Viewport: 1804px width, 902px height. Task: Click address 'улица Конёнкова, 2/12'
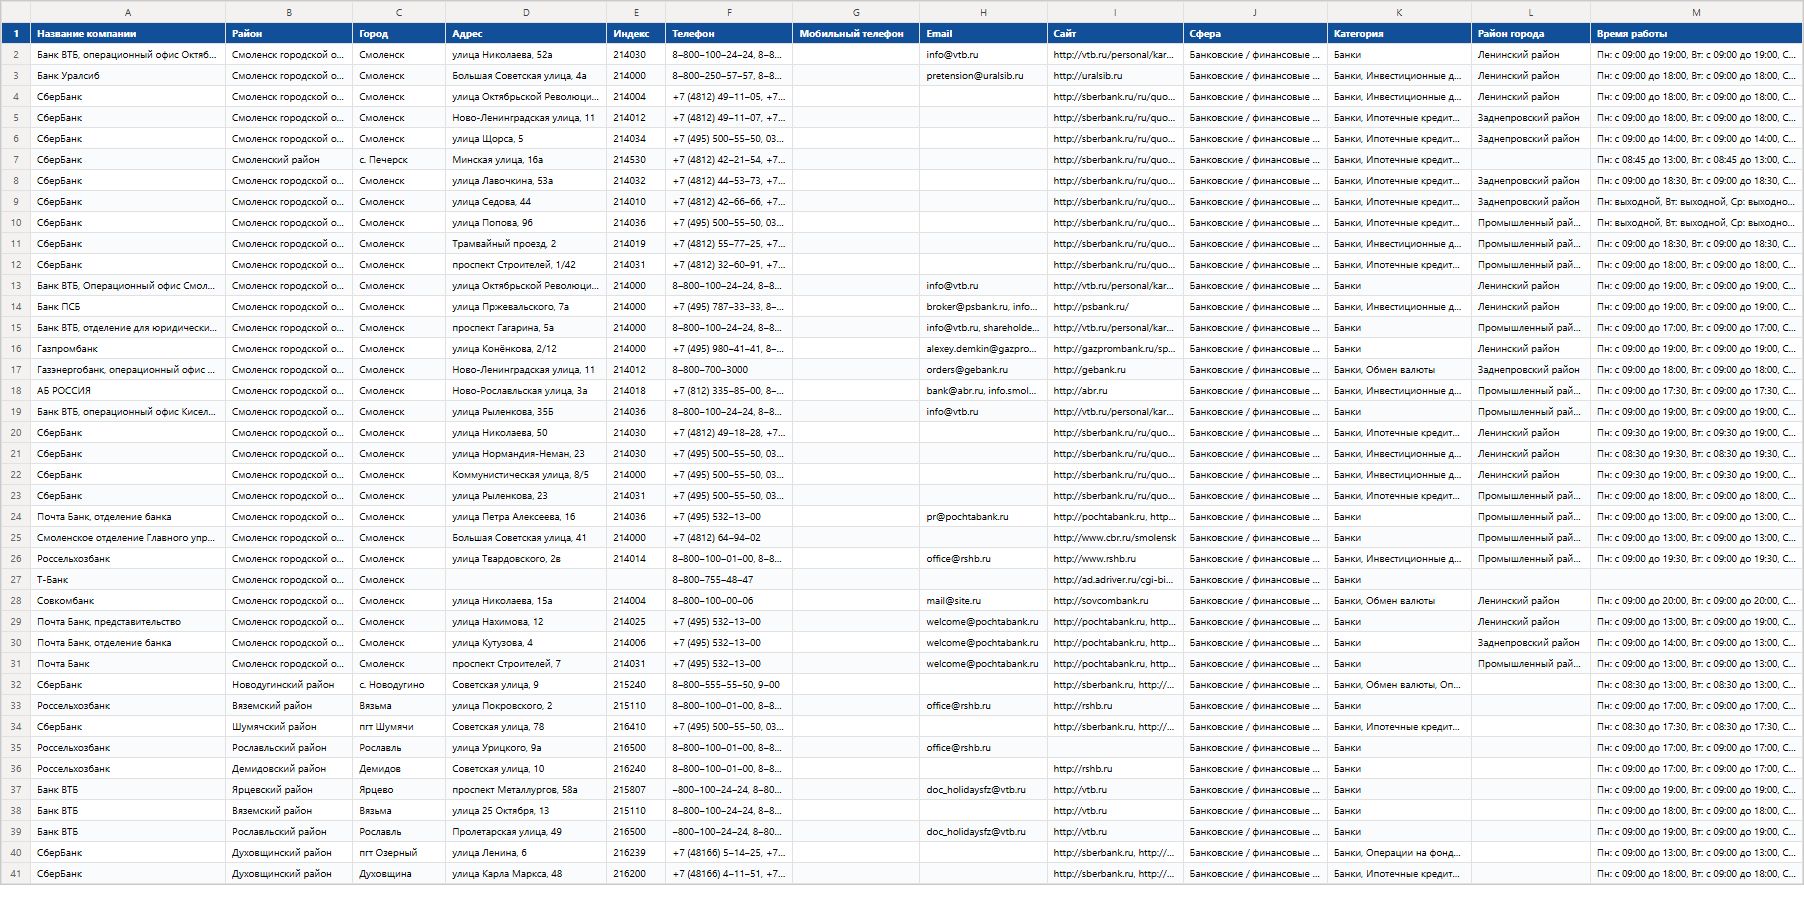[x=526, y=349]
